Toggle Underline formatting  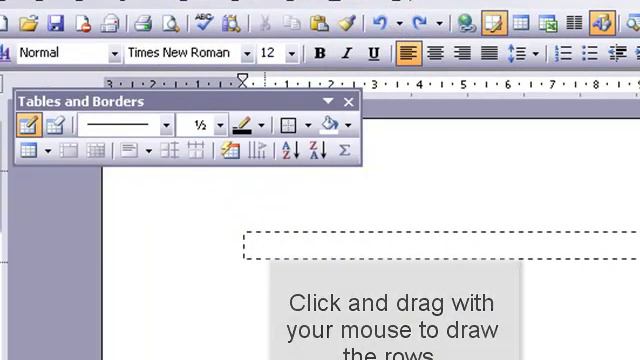click(x=373, y=53)
